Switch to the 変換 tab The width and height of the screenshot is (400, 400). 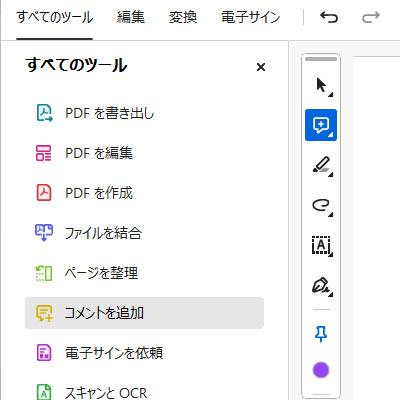point(183,17)
